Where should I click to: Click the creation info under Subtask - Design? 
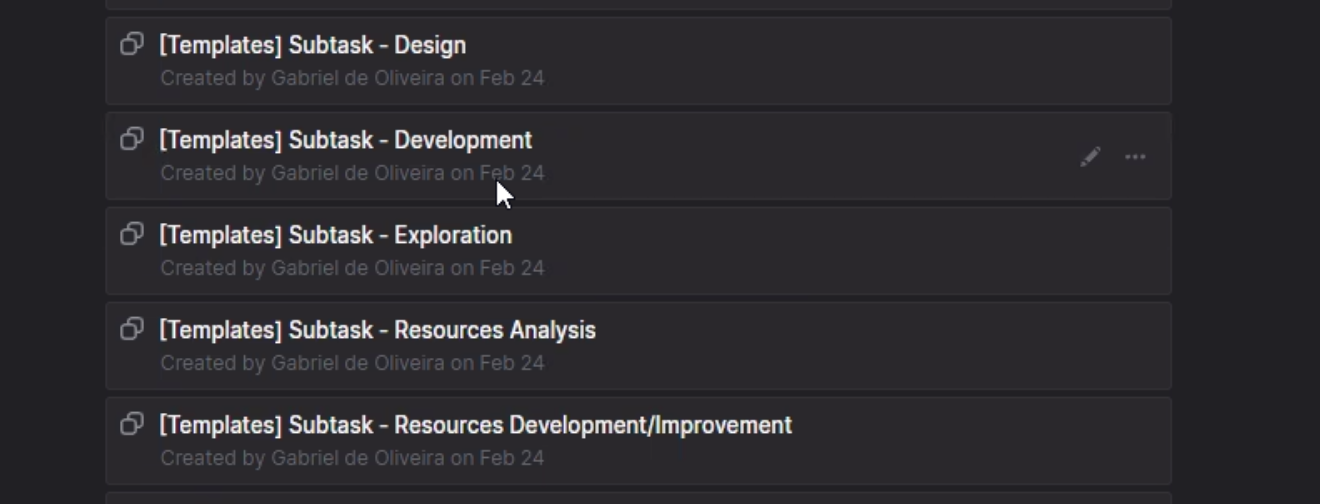[x=352, y=78]
